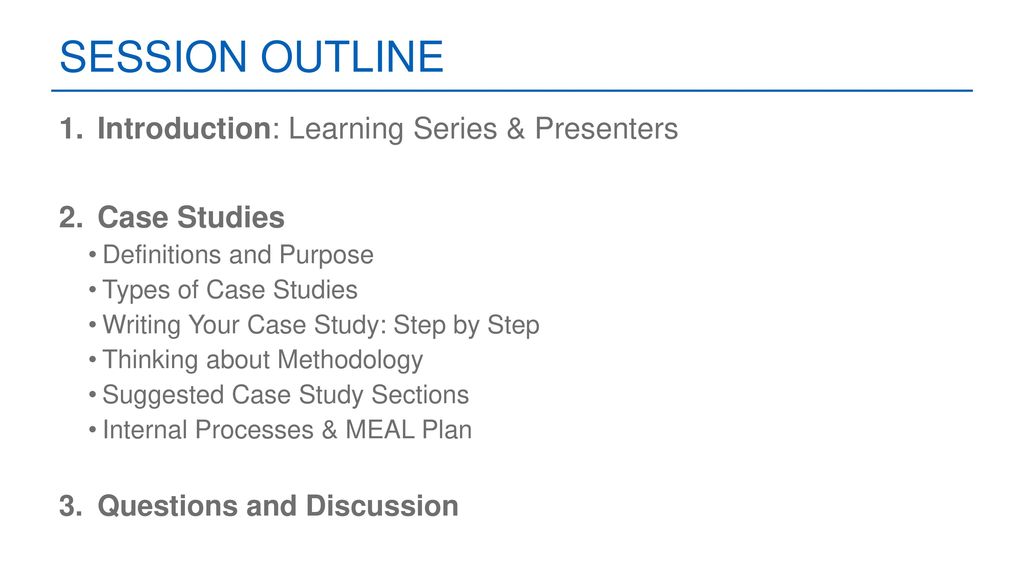Click the Learning Series & Presenters text
Image resolution: width=1024 pixels, height=576 pixels.
click(x=483, y=129)
